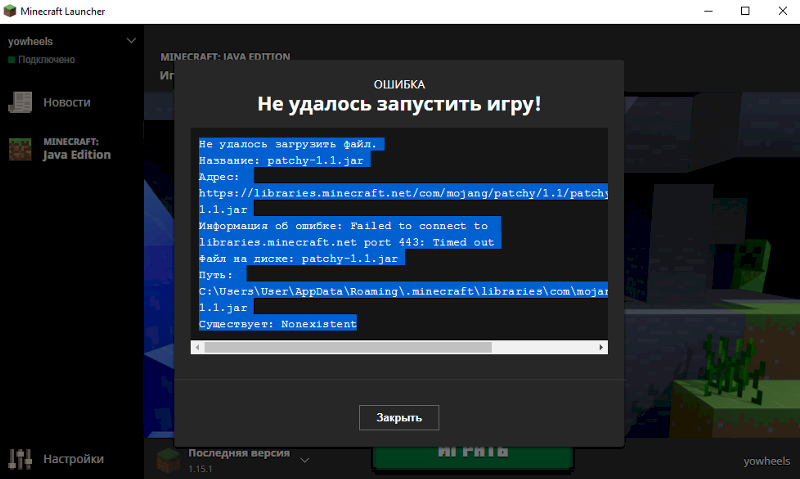
Task: Click the green ИГРАТЬ play button
Action: (x=473, y=456)
